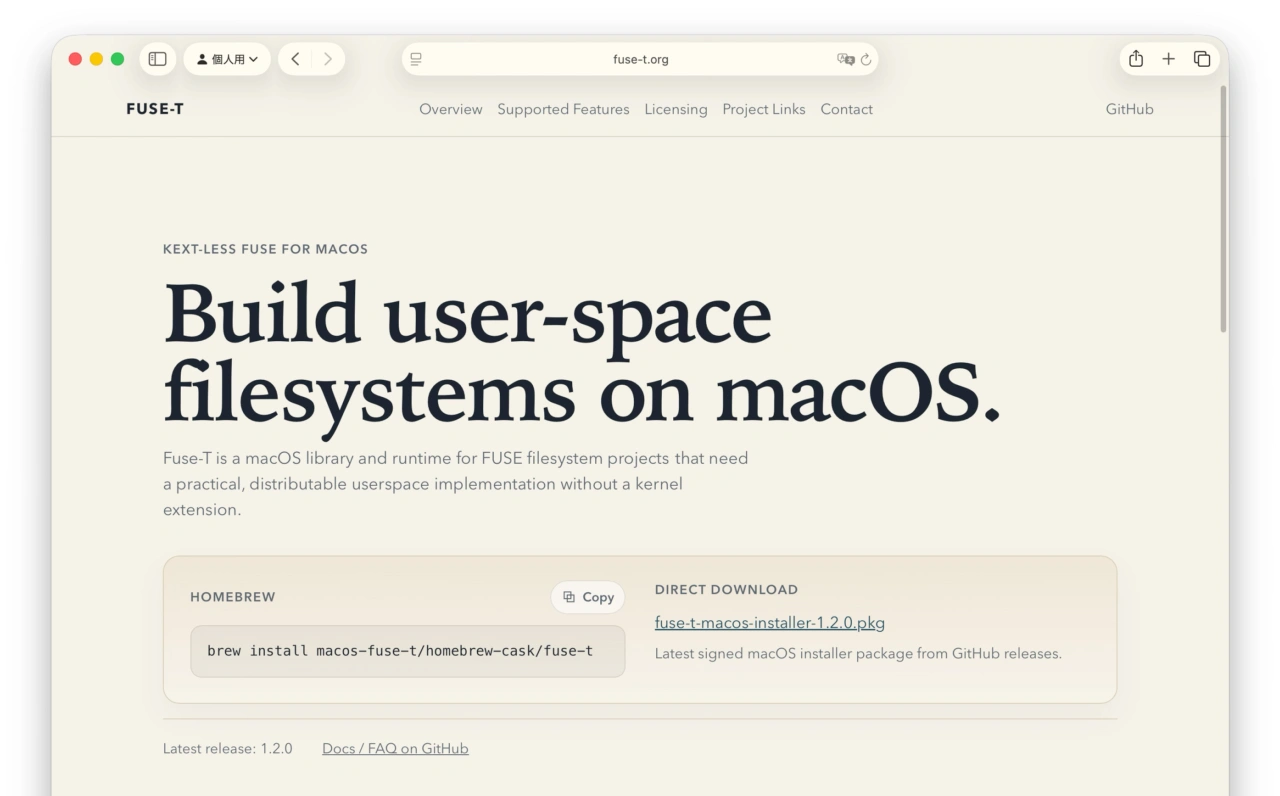Open Project Links navigation item
This screenshot has height=796, width=1280.
[x=763, y=109]
